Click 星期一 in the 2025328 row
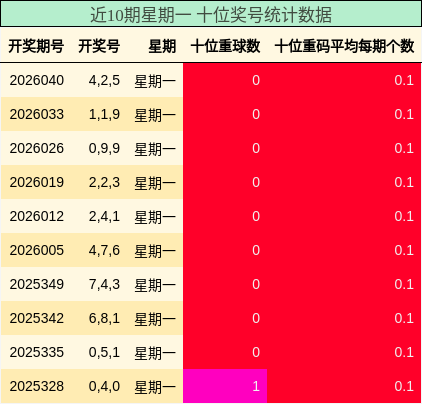Screen dimensions: 422x404 pos(155,387)
